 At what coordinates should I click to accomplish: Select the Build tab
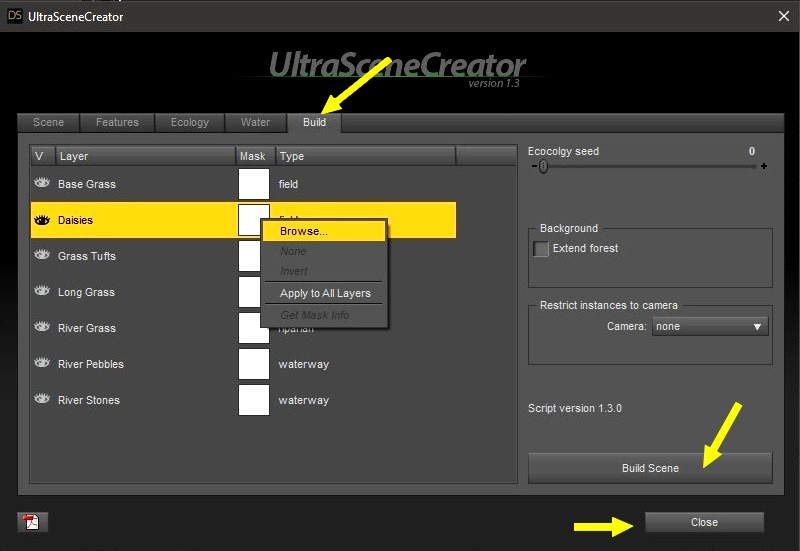[314, 122]
